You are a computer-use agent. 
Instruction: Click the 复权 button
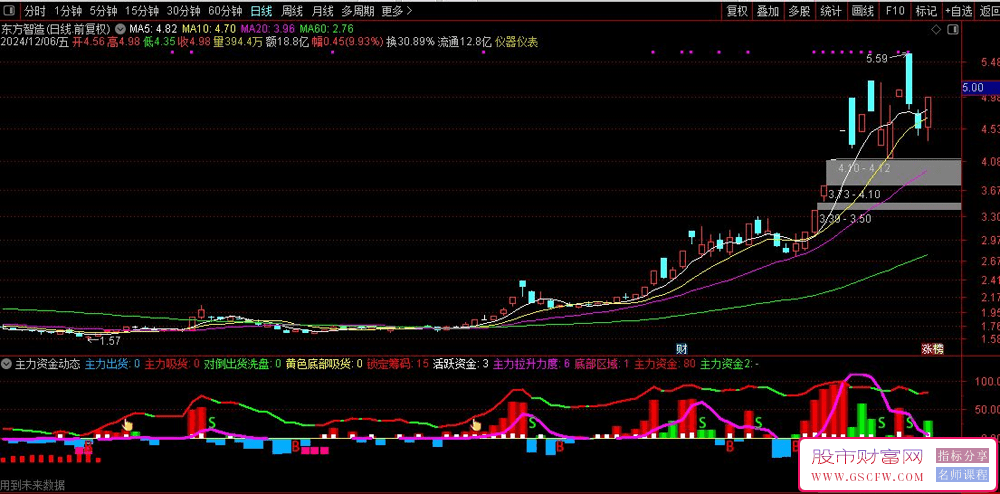[x=737, y=11]
